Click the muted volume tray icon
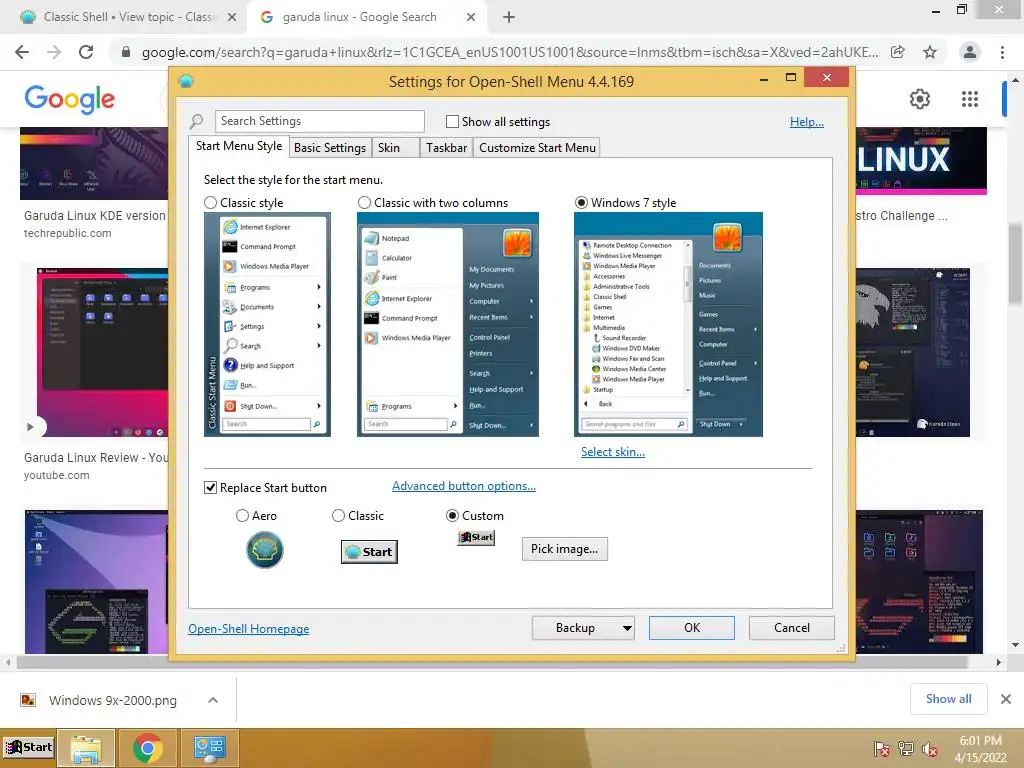Image resolution: width=1024 pixels, height=768 pixels. (930, 749)
